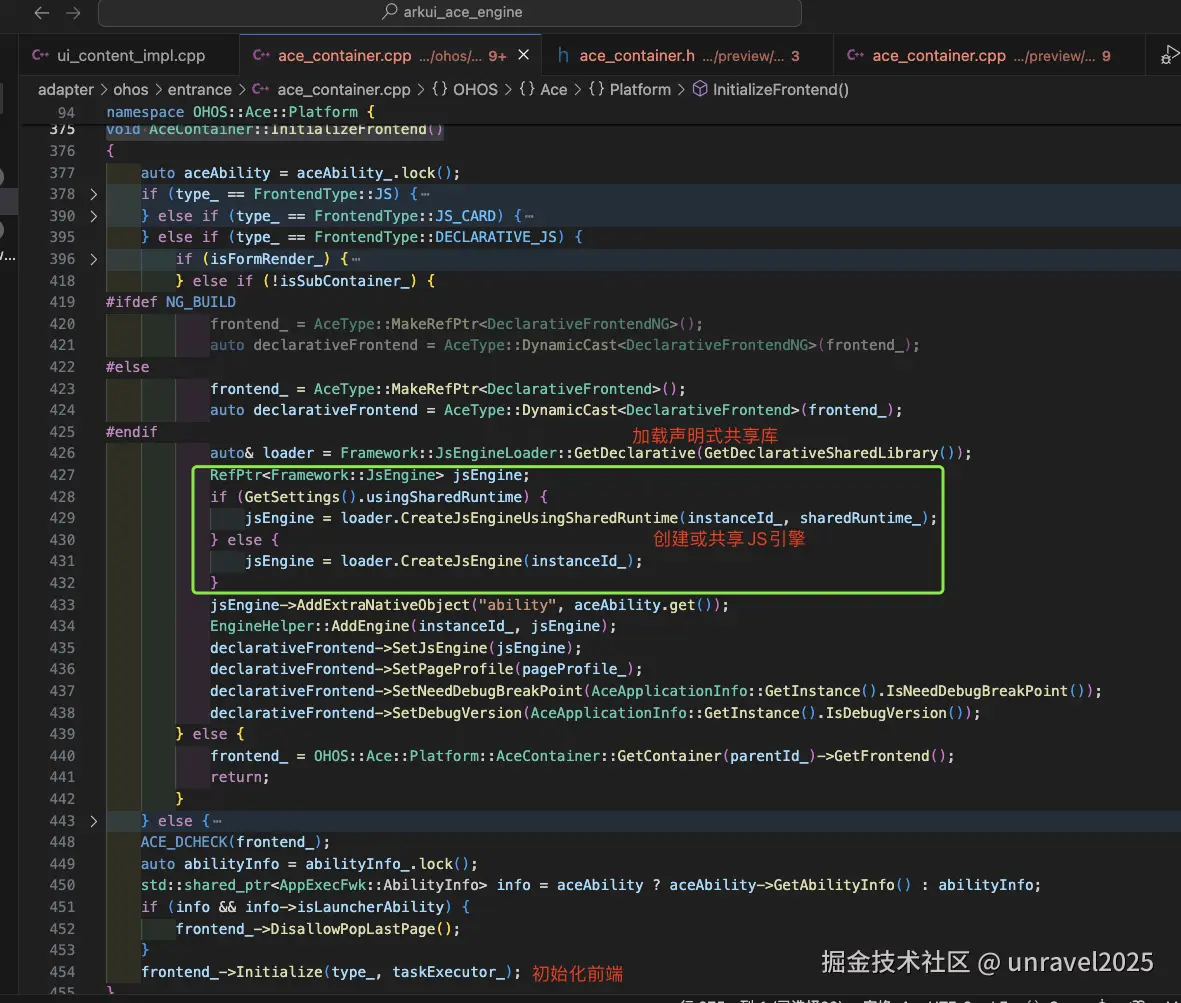The height and width of the screenshot is (1003, 1181).
Task: Click 'ACE_DCHECK' on line 448
Action: pos(184,843)
